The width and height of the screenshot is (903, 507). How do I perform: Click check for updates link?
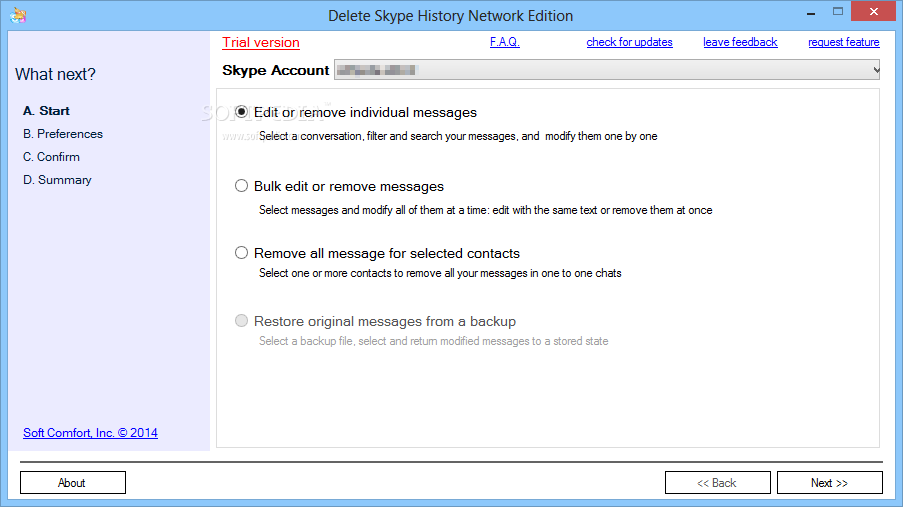click(x=629, y=42)
